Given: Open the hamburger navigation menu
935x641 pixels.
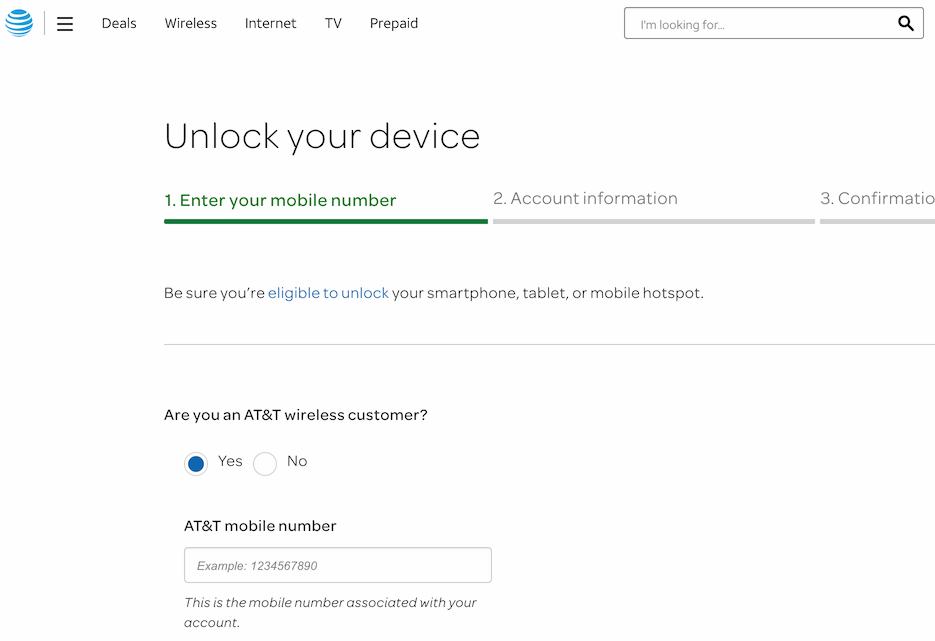Looking at the screenshot, I should [x=65, y=24].
